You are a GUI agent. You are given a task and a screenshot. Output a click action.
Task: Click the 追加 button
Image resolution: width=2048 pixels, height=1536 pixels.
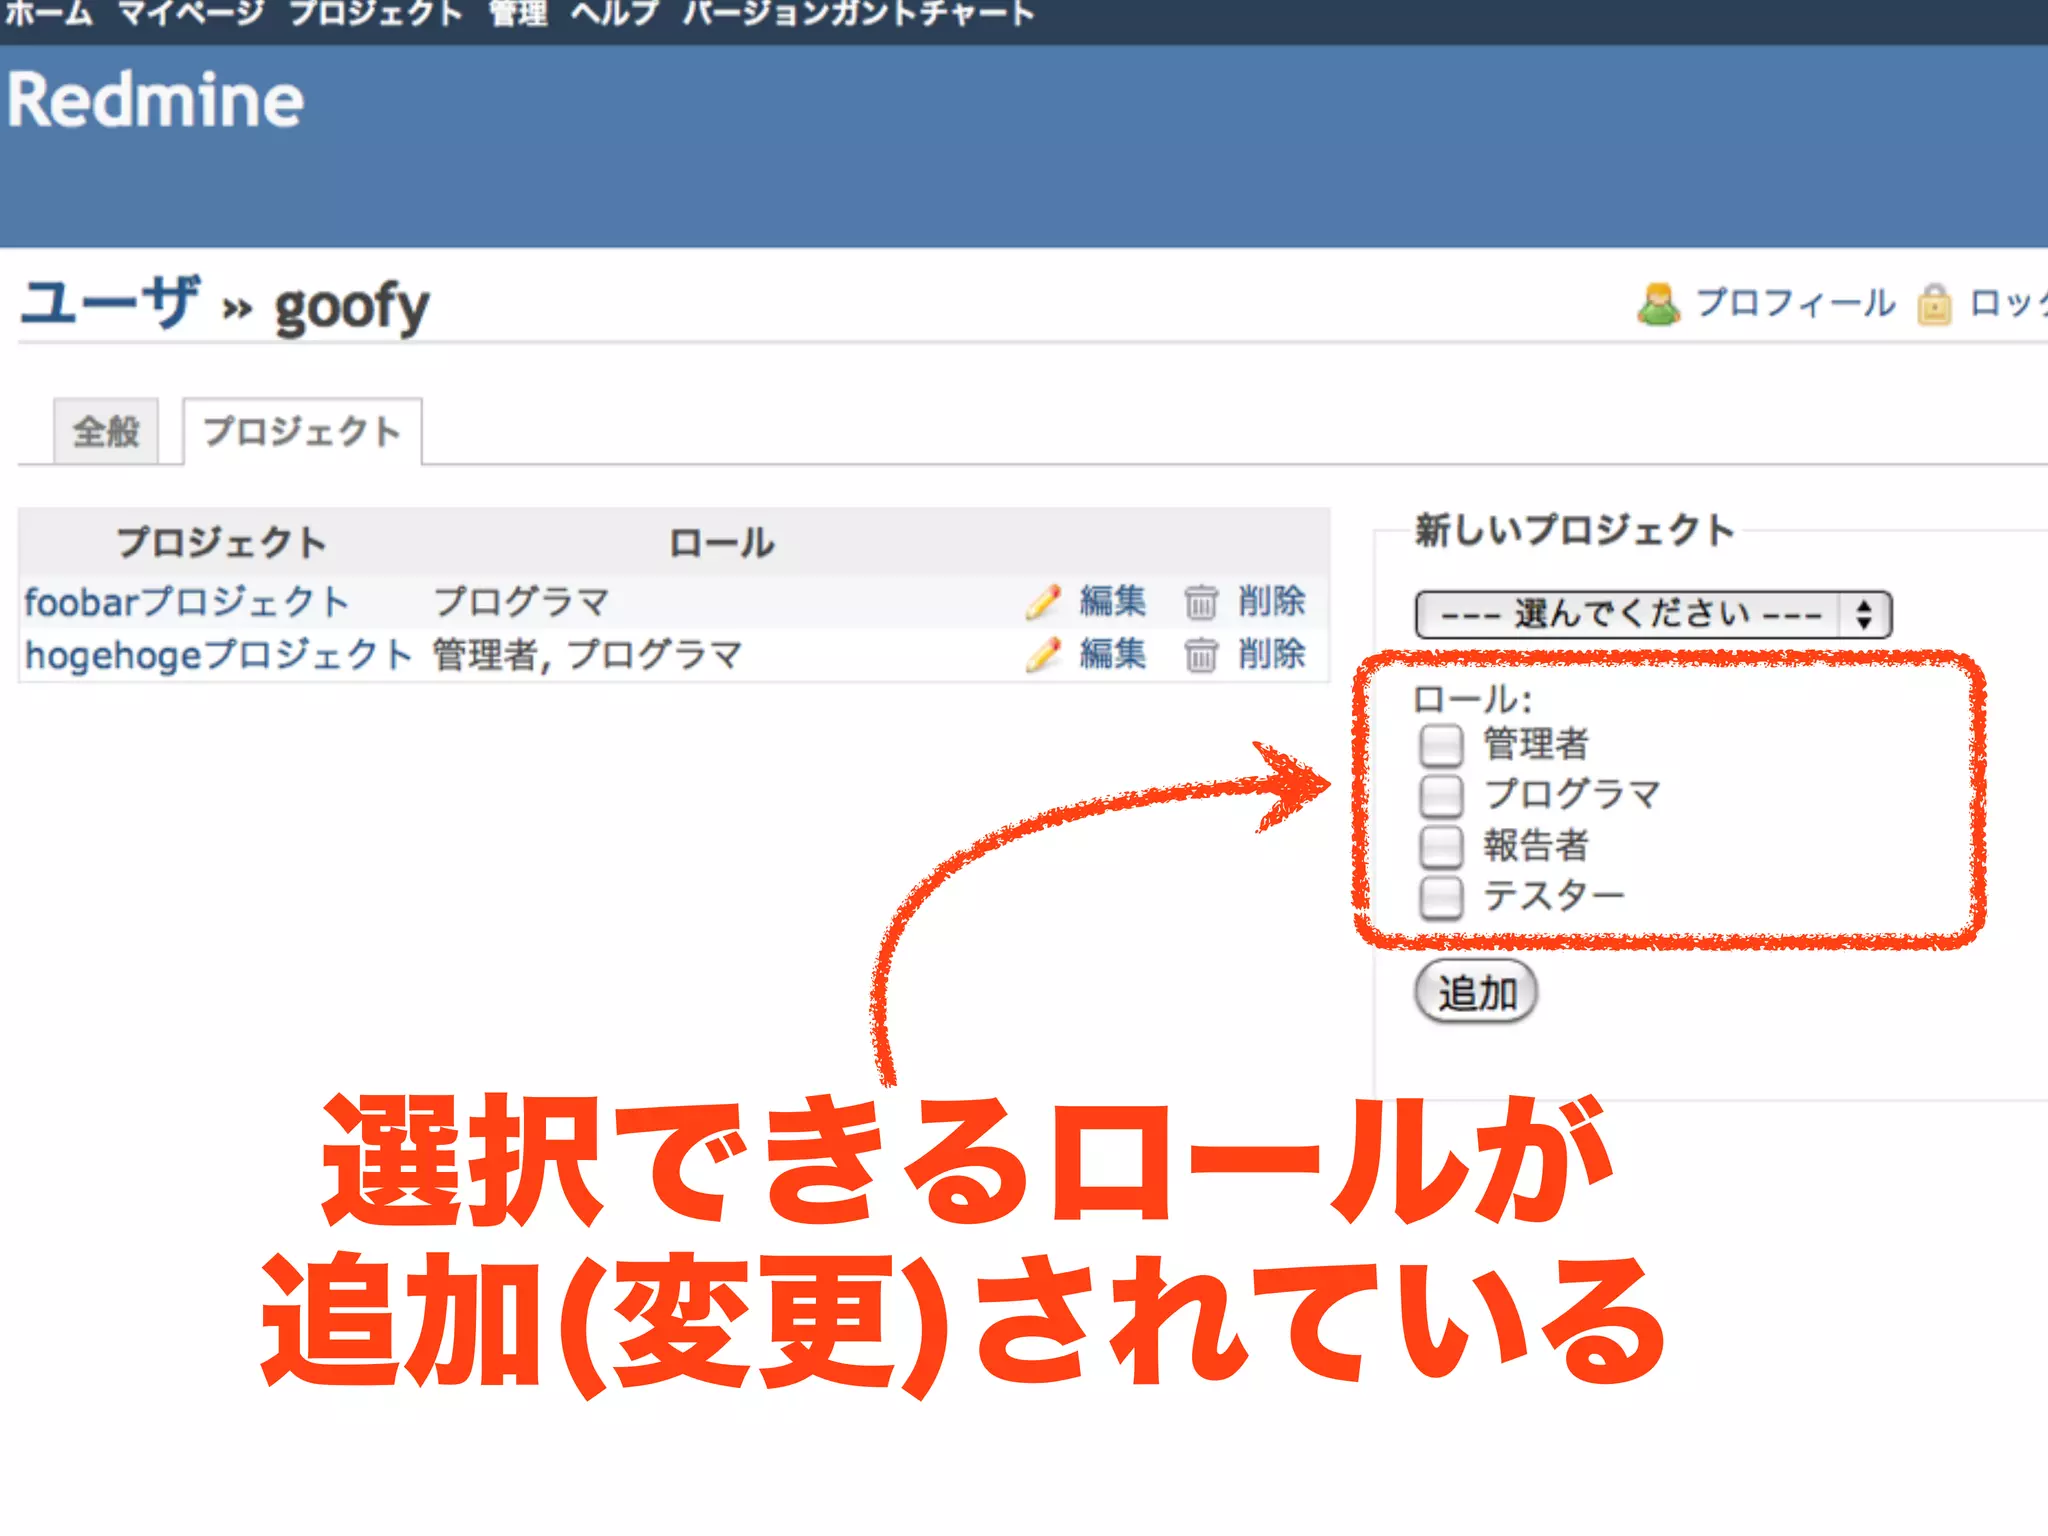point(1476,993)
